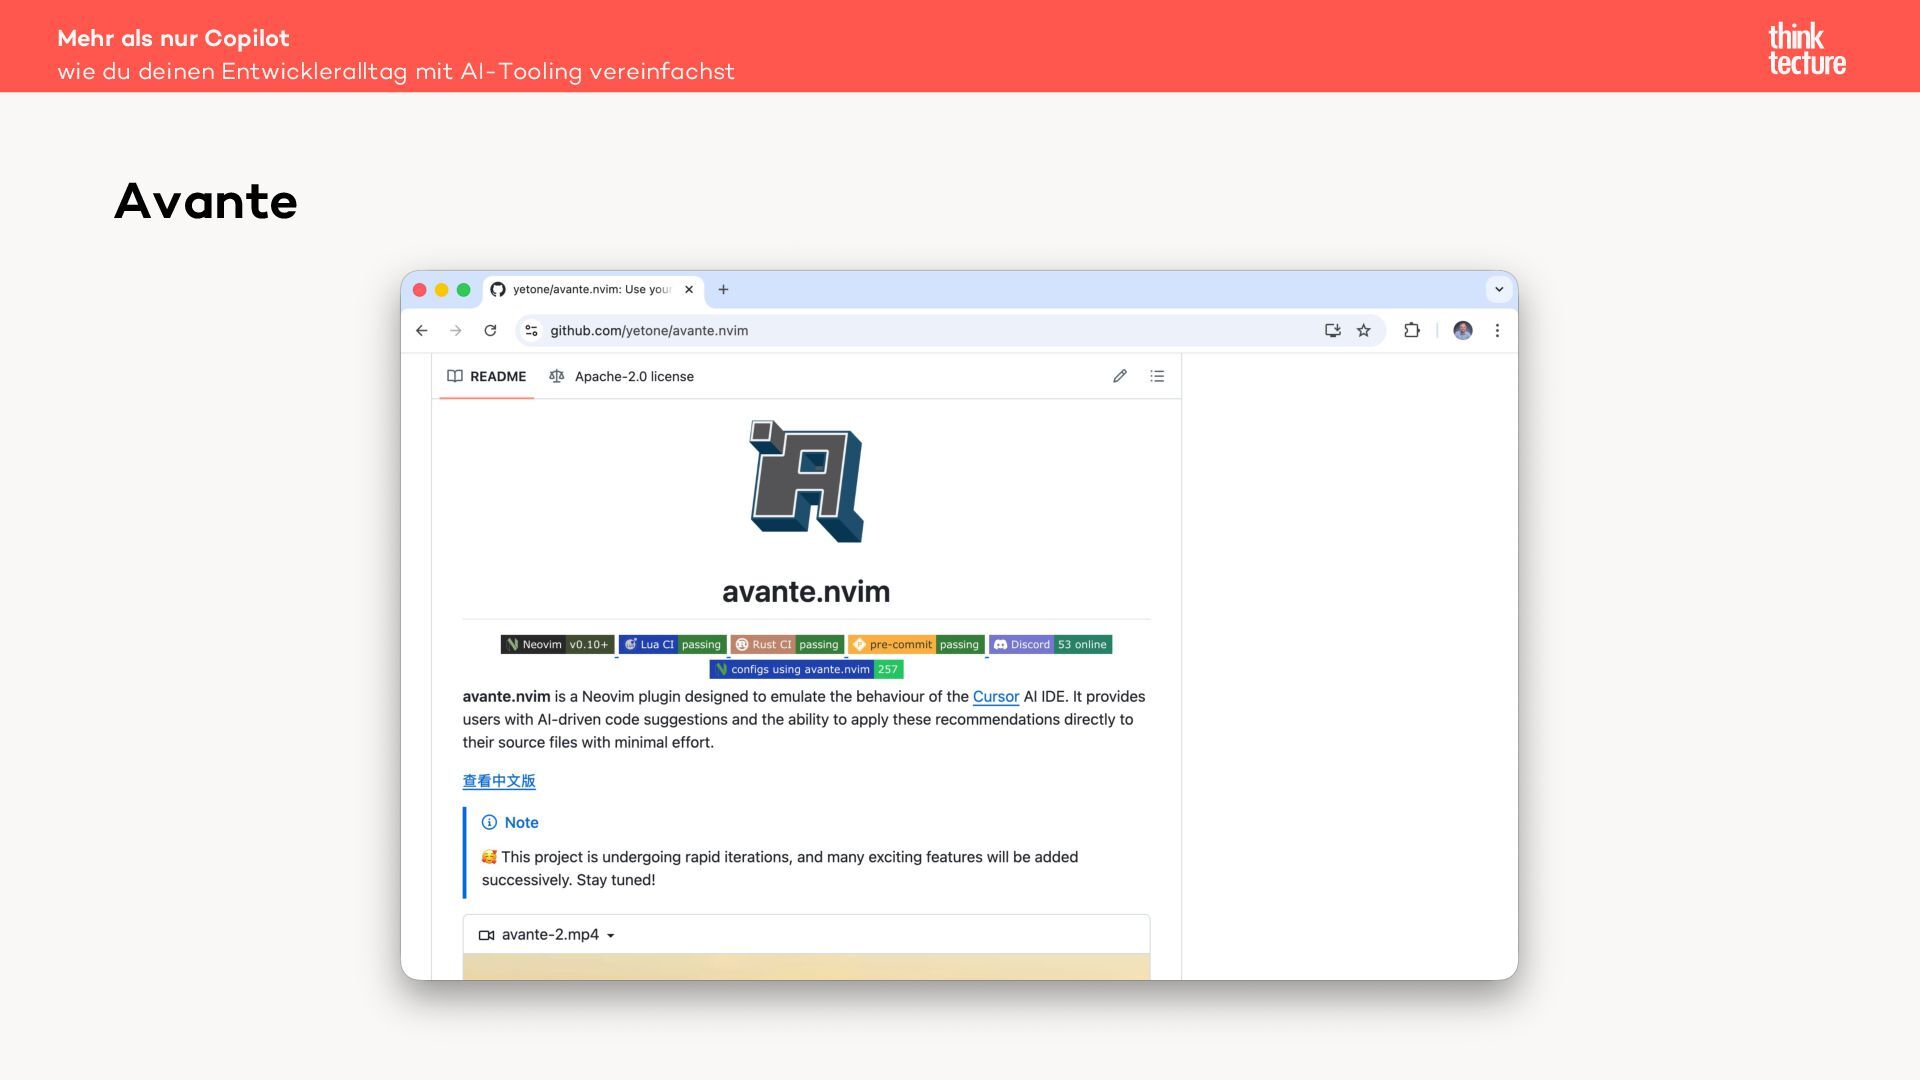Click the user profile avatar

click(1462, 331)
